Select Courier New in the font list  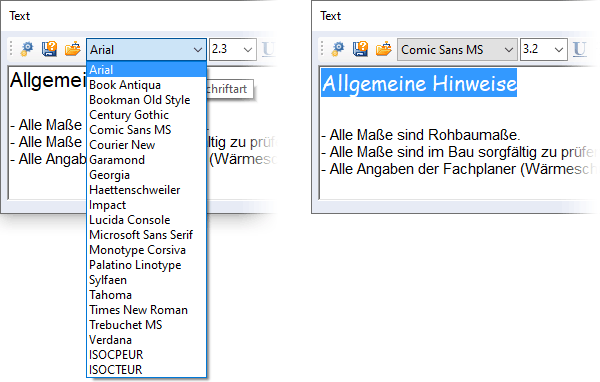[147, 145]
